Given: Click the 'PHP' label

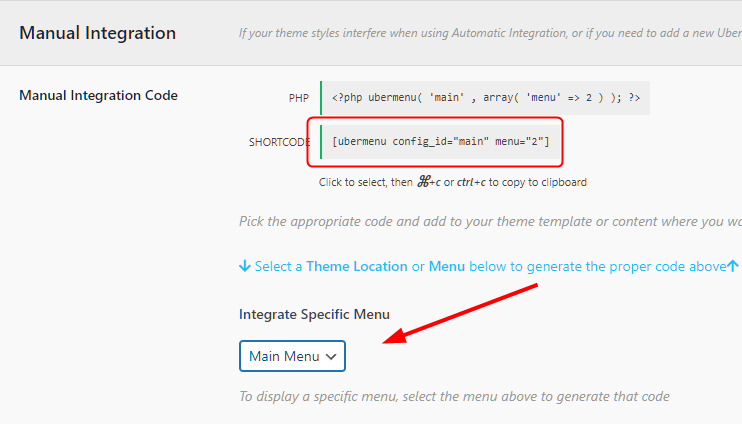Looking at the screenshot, I should (x=298, y=98).
